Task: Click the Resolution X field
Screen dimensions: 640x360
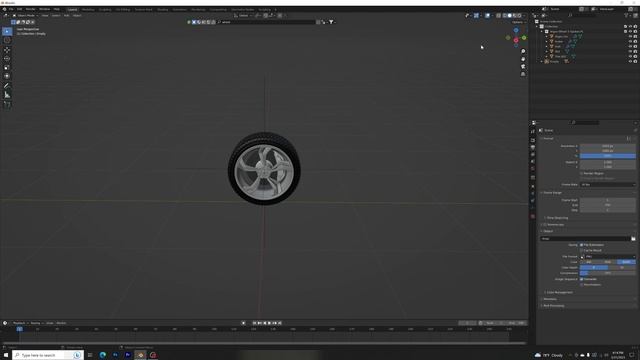Action: pos(608,146)
